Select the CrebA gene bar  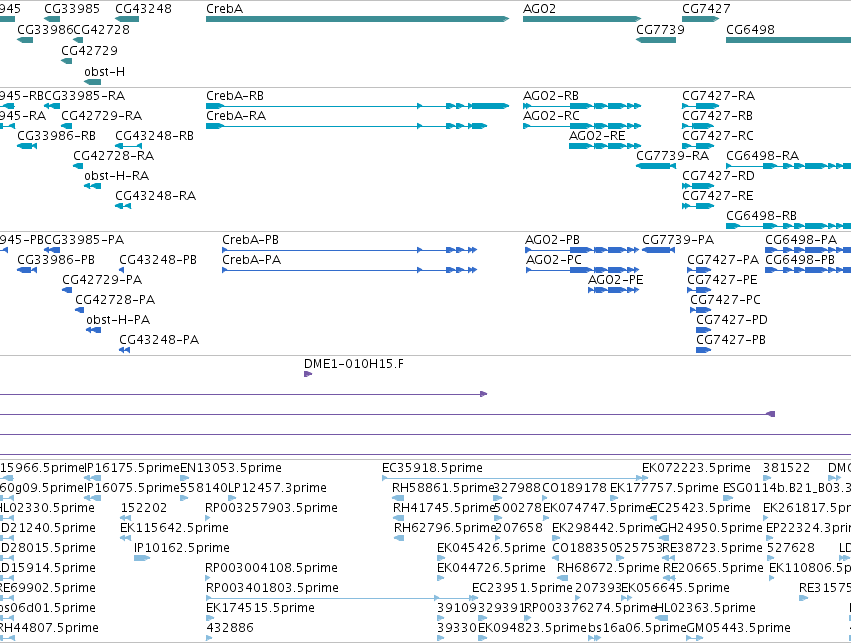click(x=357, y=19)
